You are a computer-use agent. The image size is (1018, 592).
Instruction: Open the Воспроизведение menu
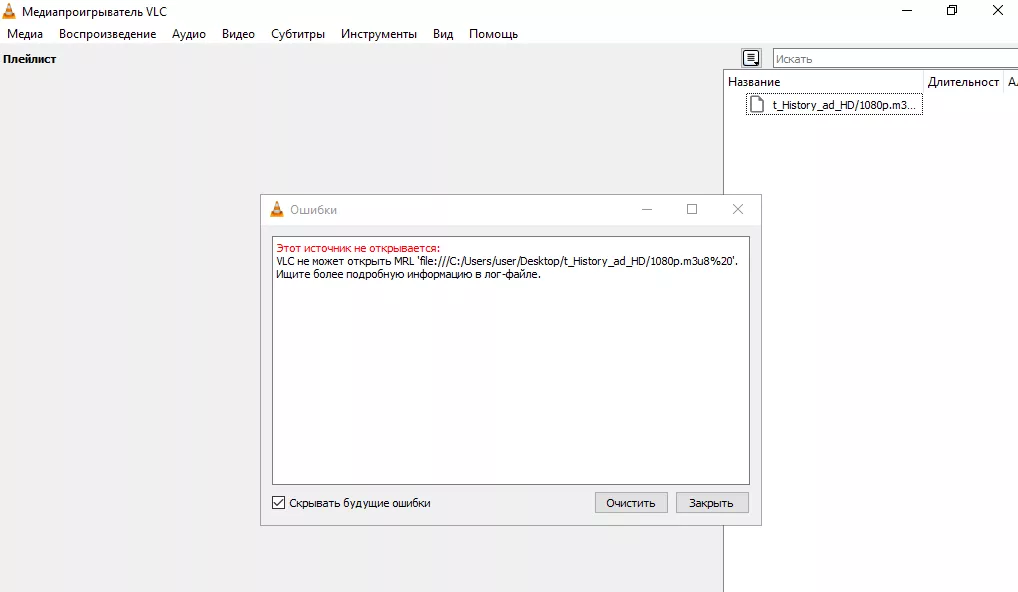tap(107, 34)
